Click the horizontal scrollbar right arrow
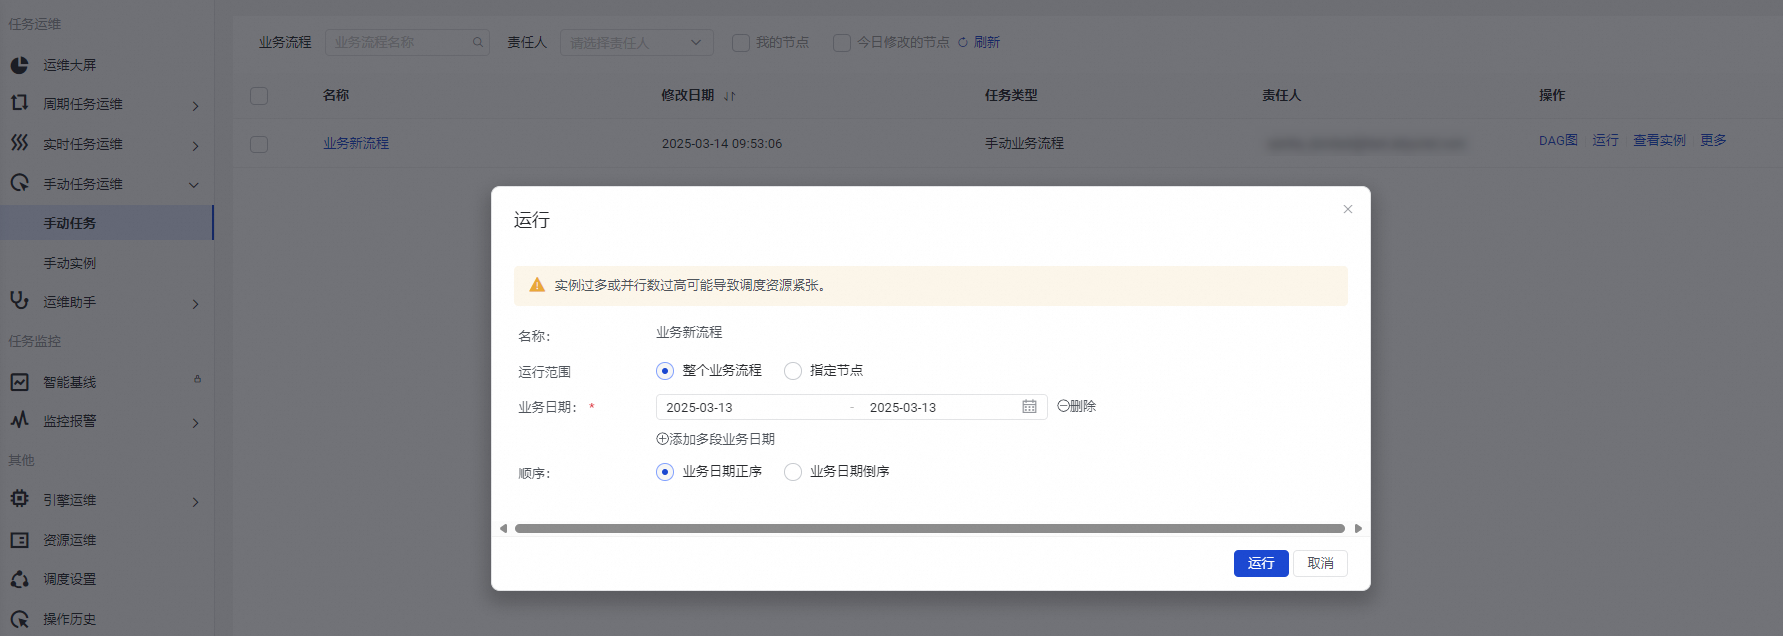 tap(1358, 528)
